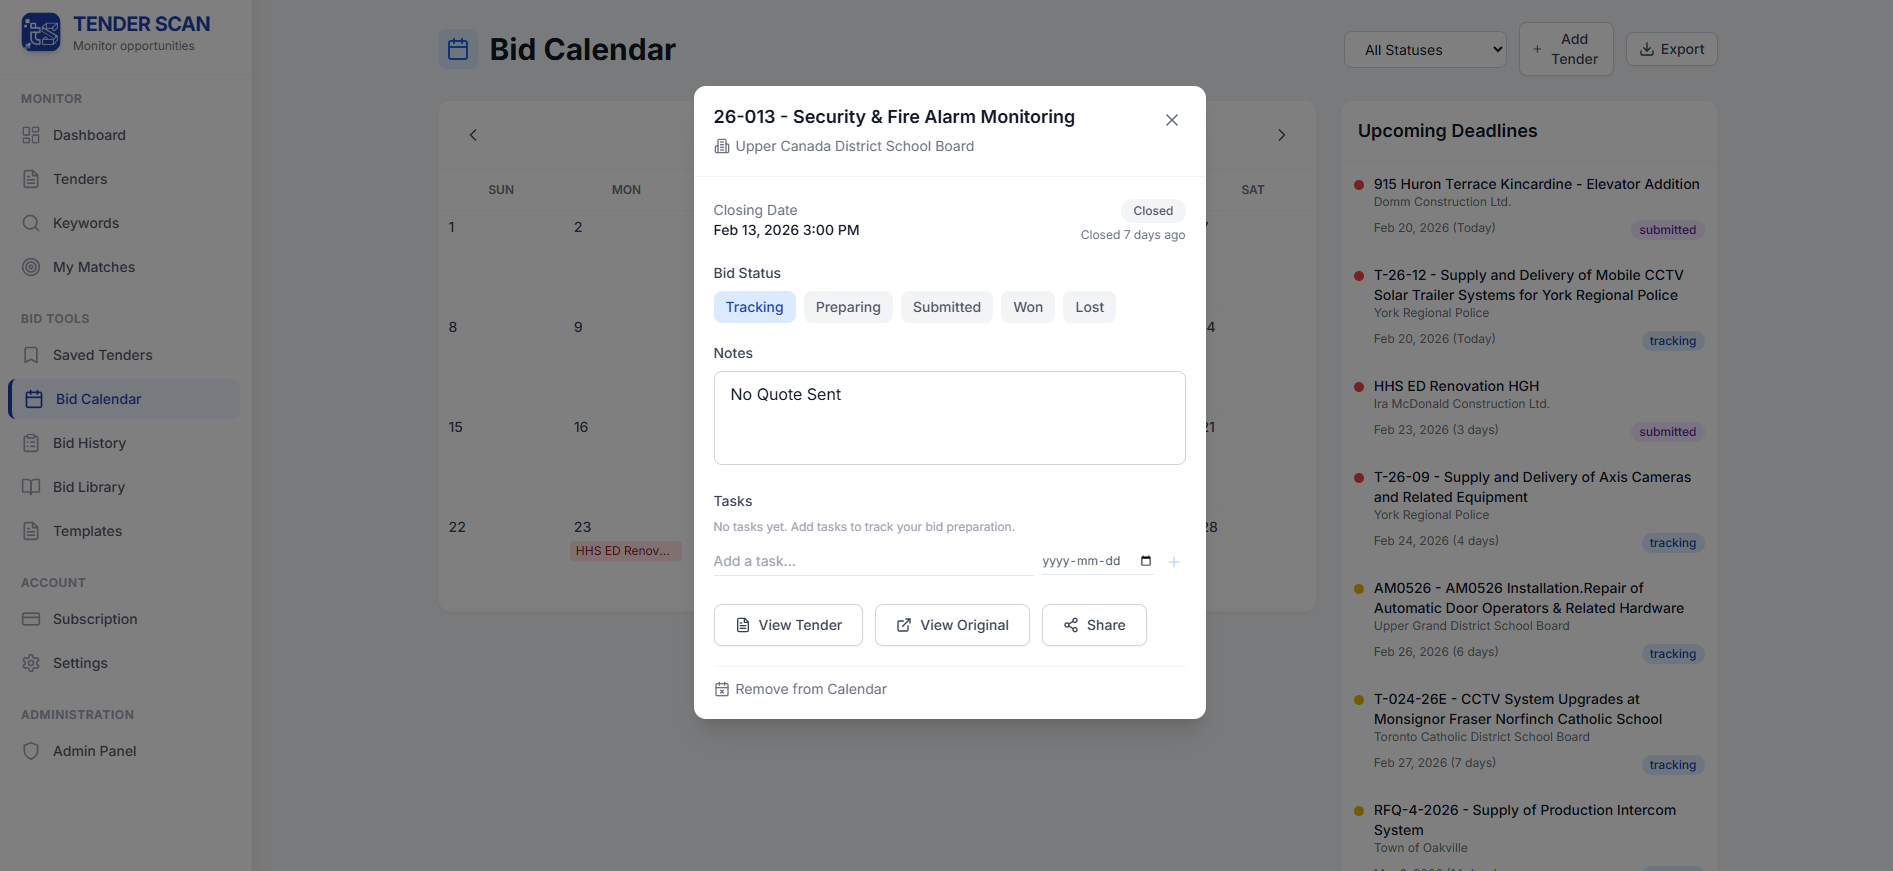Image resolution: width=1893 pixels, height=871 pixels.
Task: Open the Templates section
Action: [87, 531]
